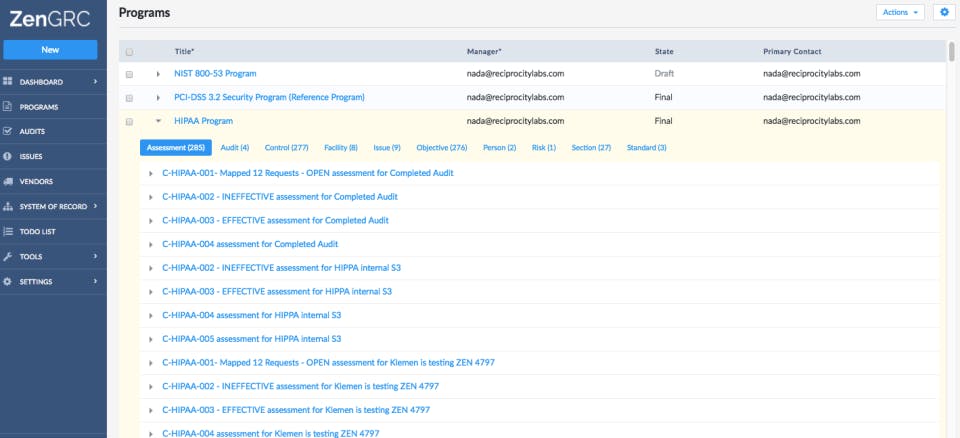960x438 pixels.
Task: Check the PCI-DSS 3.2 Security Program checkbox
Action: pos(129,98)
